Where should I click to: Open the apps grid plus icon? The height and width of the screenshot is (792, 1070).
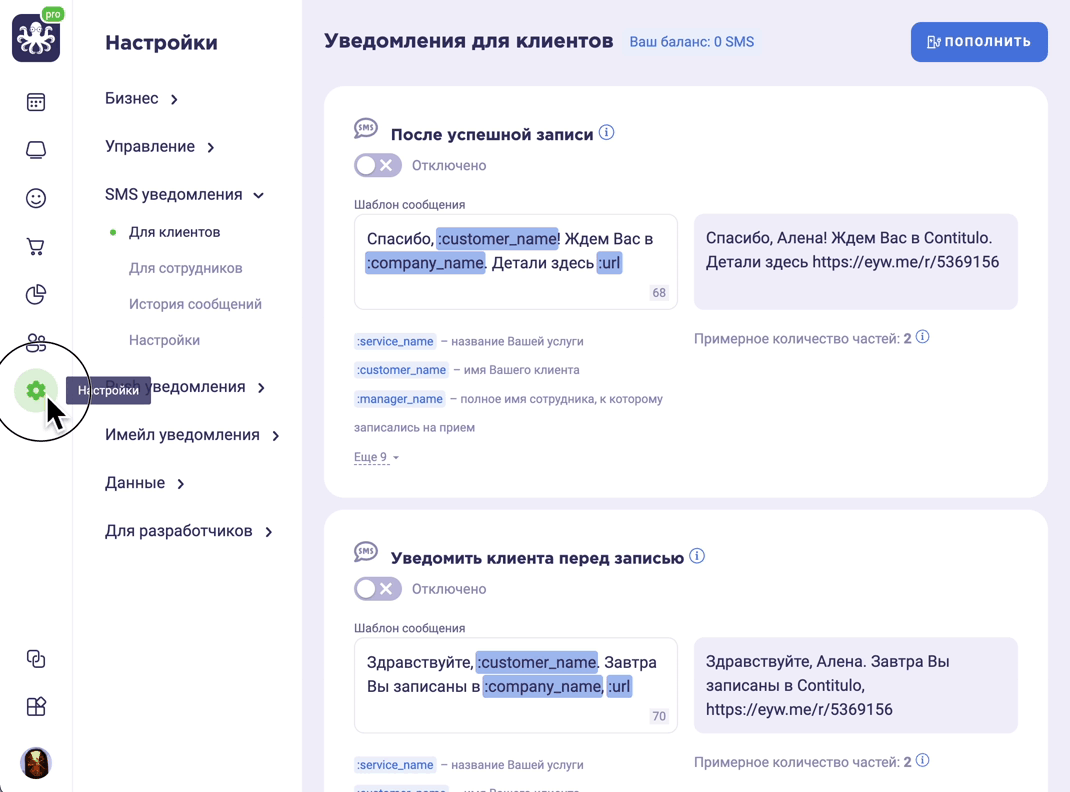(x=36, y=707)
